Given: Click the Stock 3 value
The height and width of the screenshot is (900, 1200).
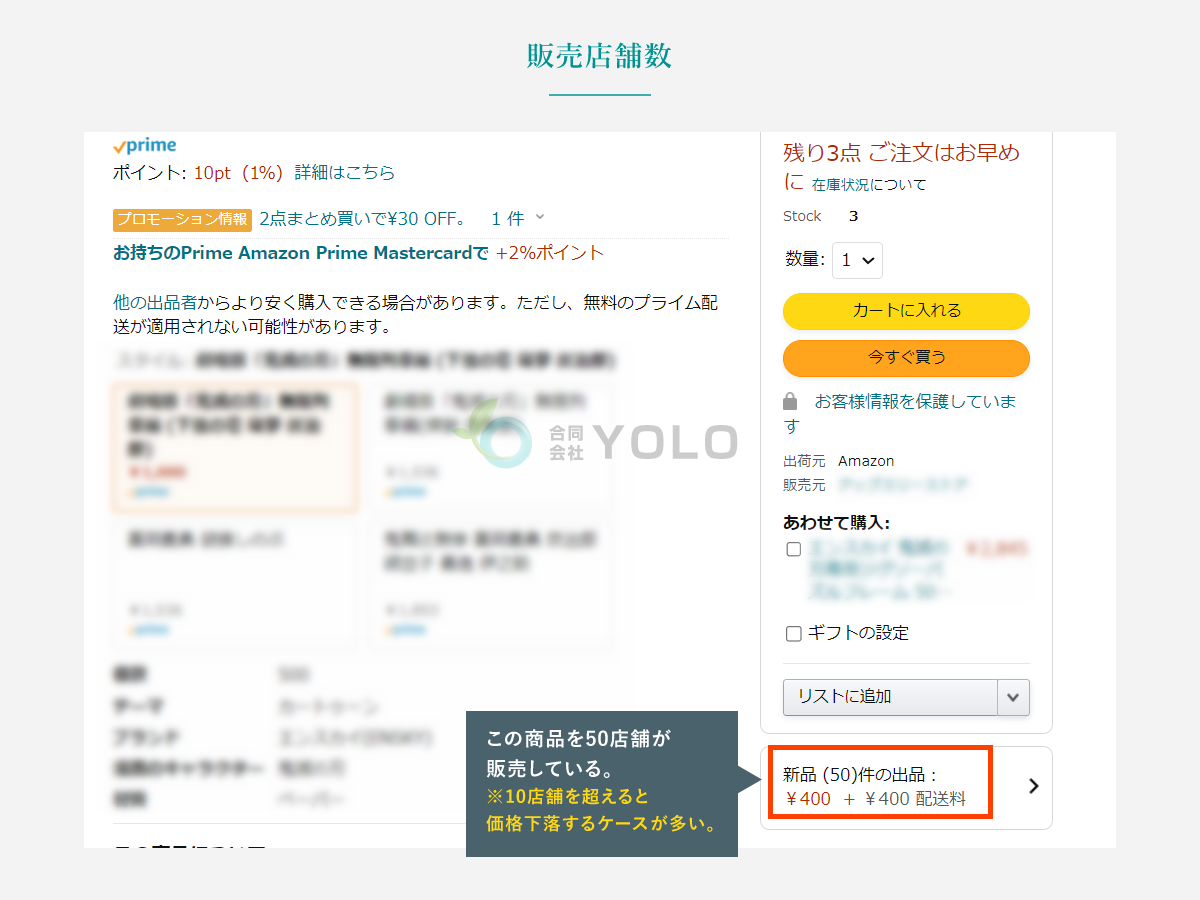Looking at the screenshot, I should [853, 216].
